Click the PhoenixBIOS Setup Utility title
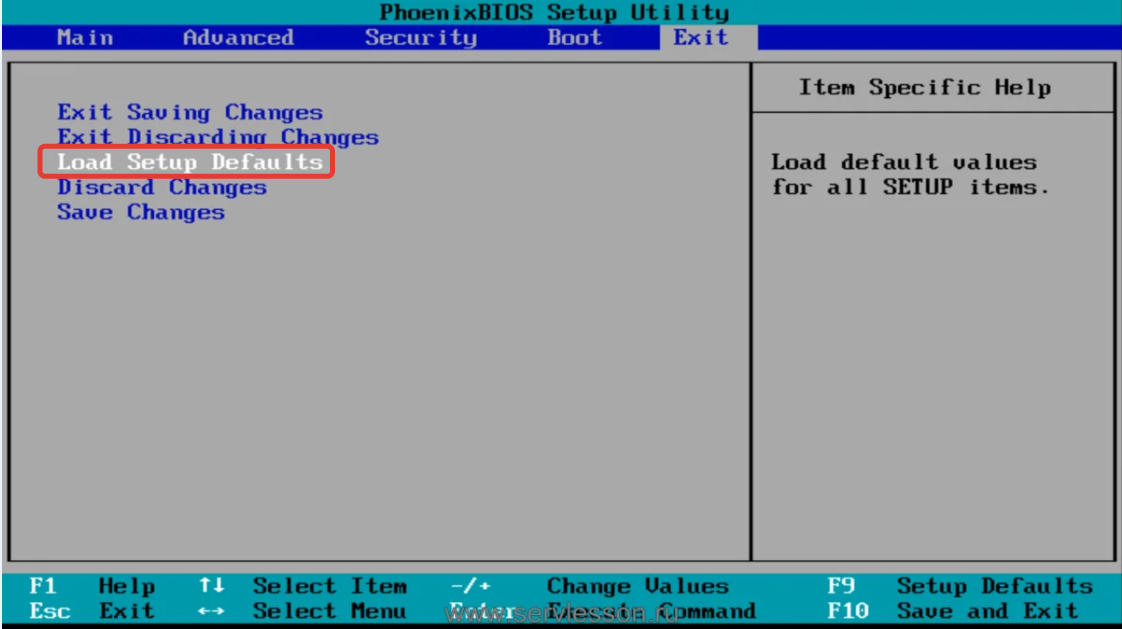The width and height of the screenshot is (1122, 629). coord(554,13)
